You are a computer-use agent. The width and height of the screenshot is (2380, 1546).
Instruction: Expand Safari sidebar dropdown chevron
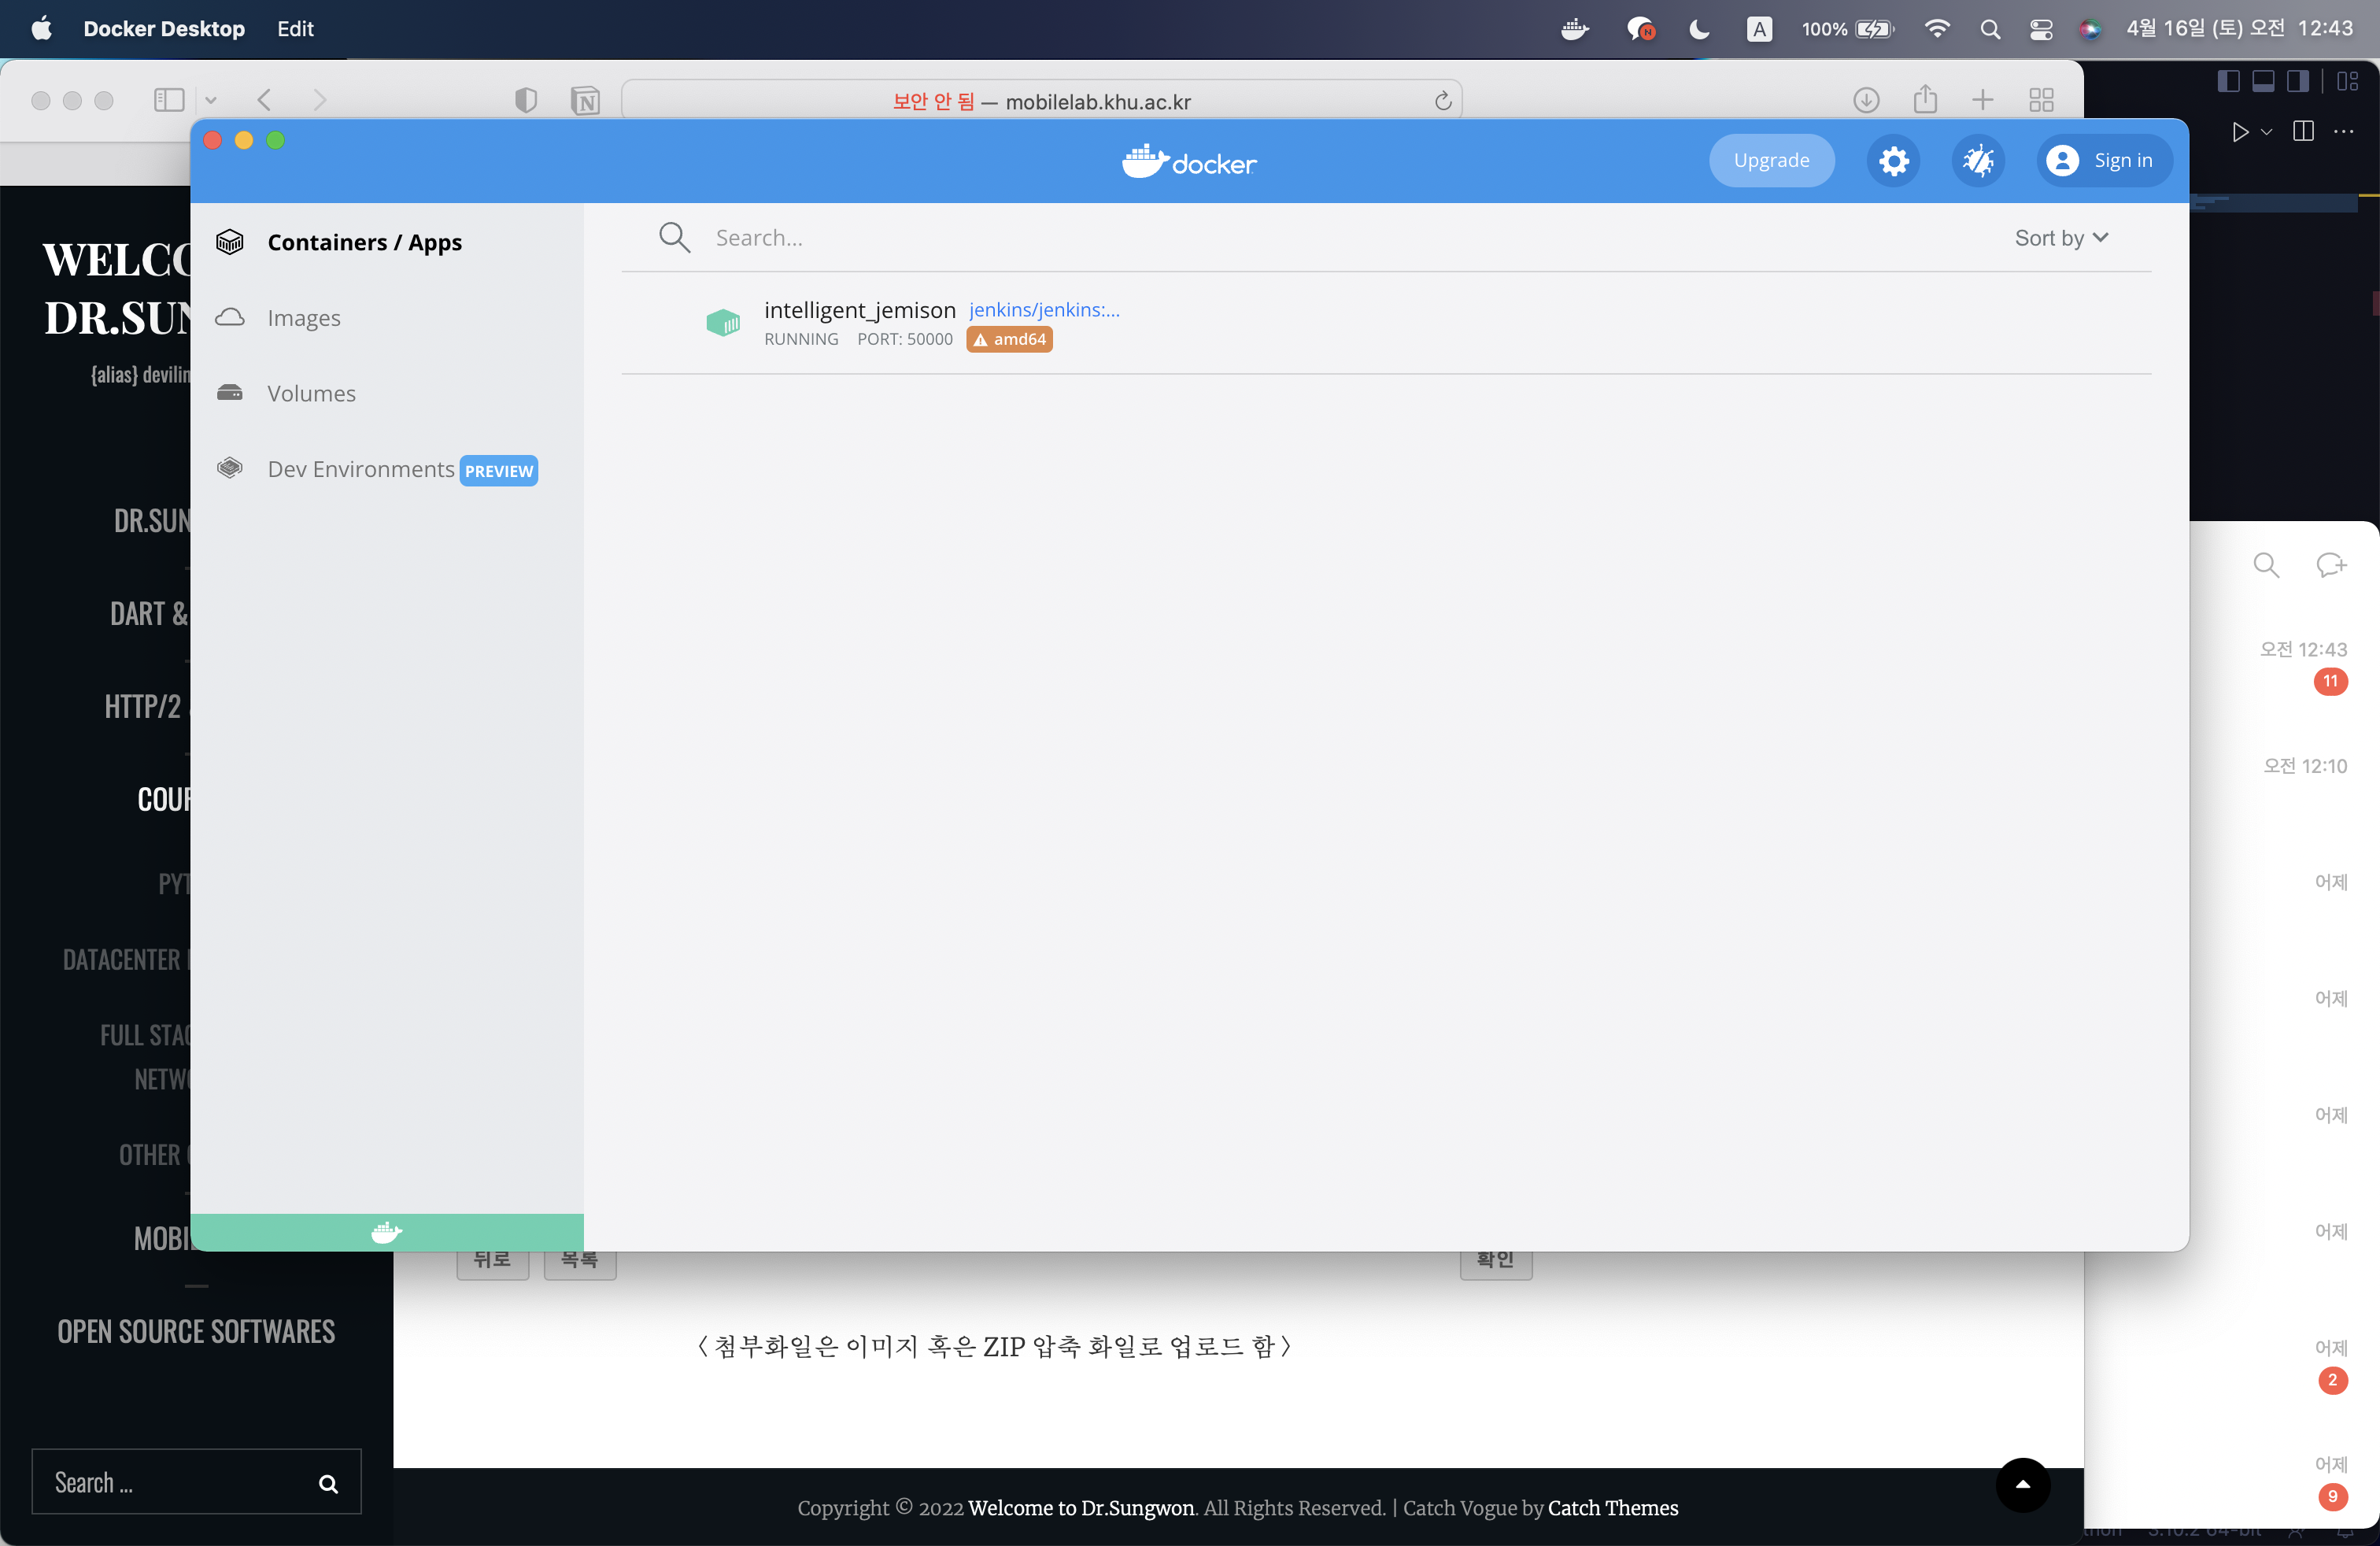[x=211, y=100]
